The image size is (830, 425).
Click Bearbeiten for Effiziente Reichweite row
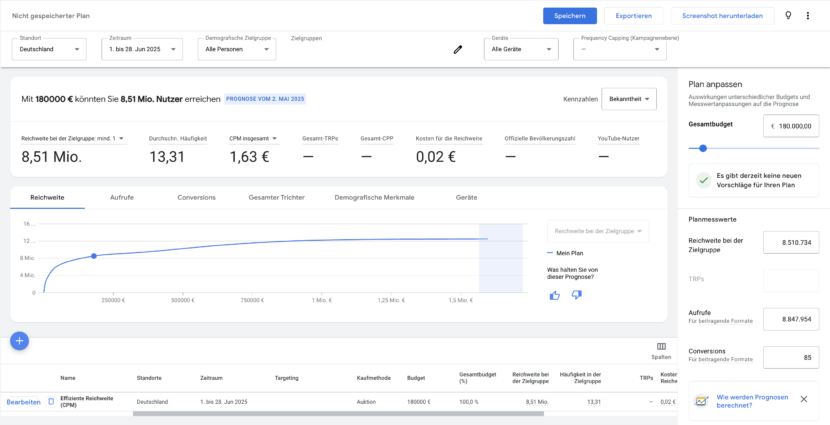[23, 402]
